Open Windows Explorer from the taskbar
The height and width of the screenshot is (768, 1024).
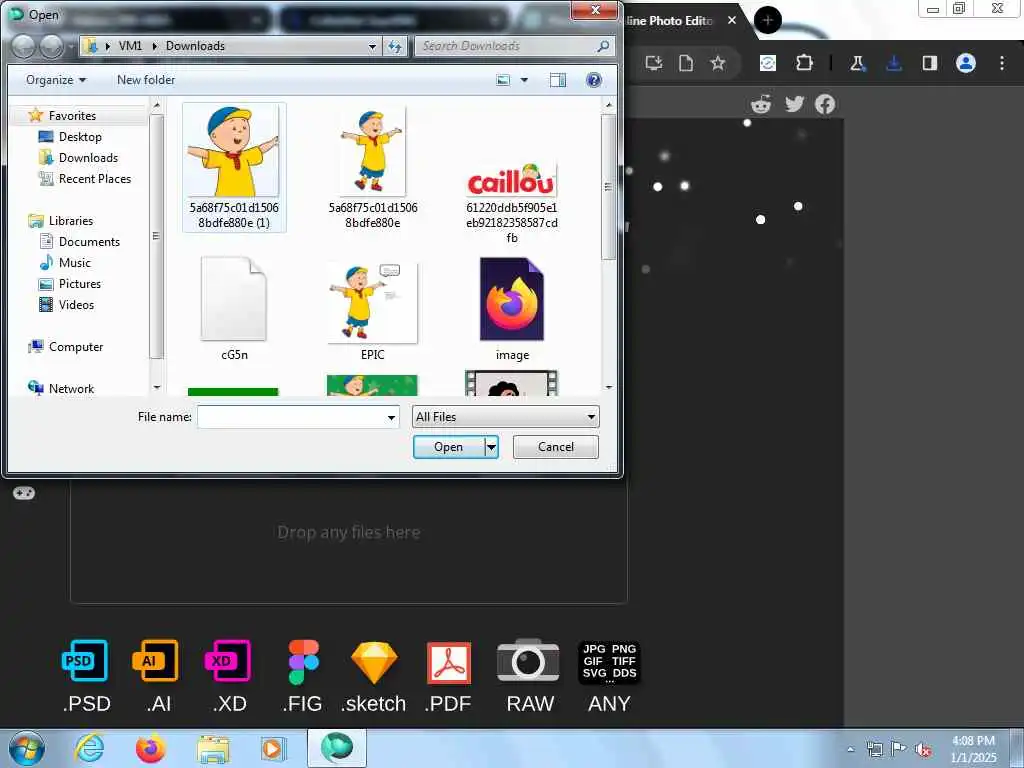tap(213, 749)
